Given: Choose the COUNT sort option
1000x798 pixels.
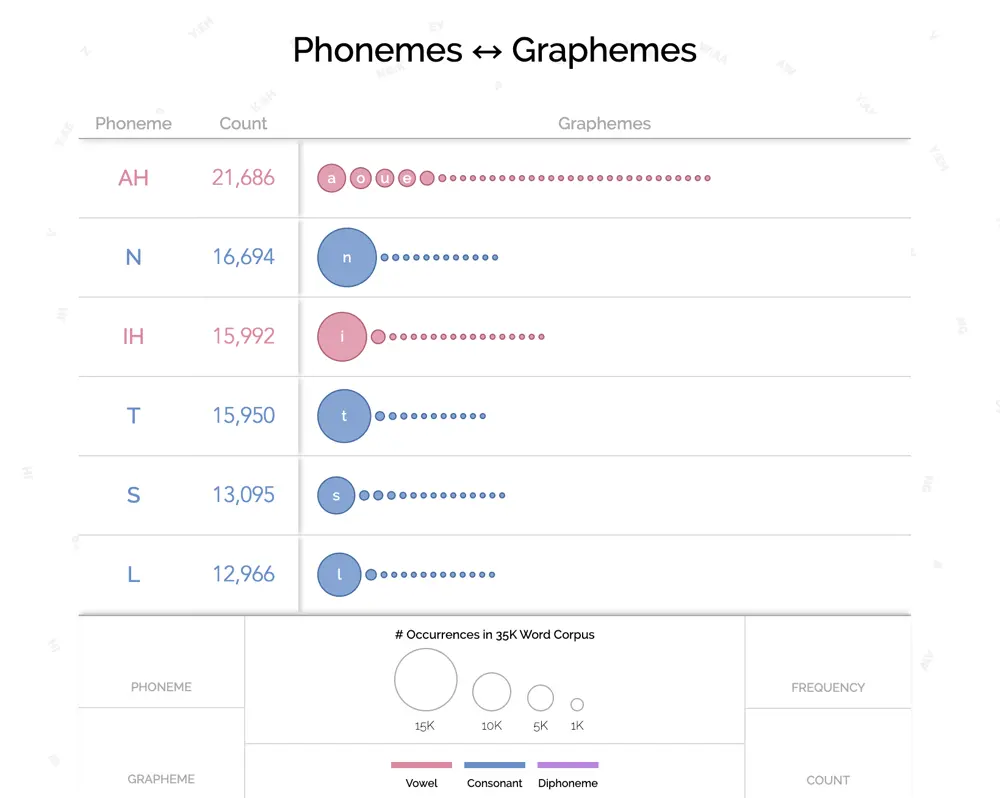Looking at the screenshot, I should (828, 780).
